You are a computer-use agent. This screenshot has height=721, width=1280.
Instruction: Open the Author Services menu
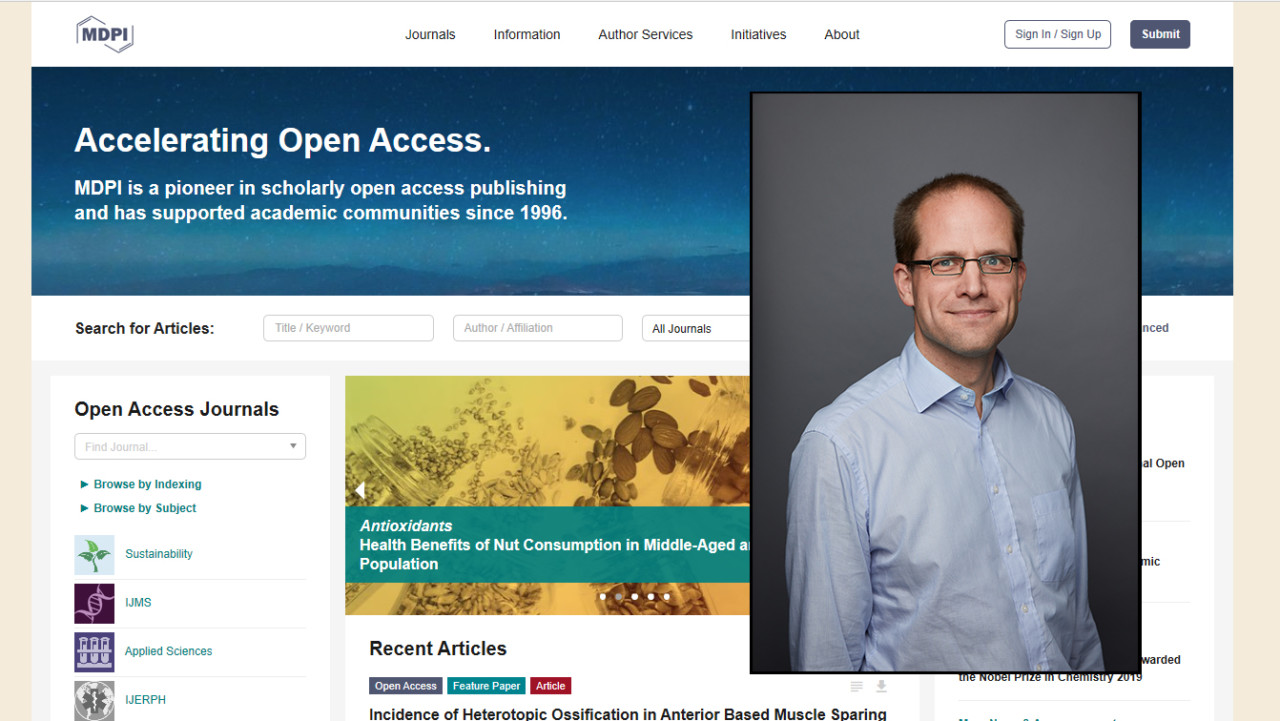645,34
